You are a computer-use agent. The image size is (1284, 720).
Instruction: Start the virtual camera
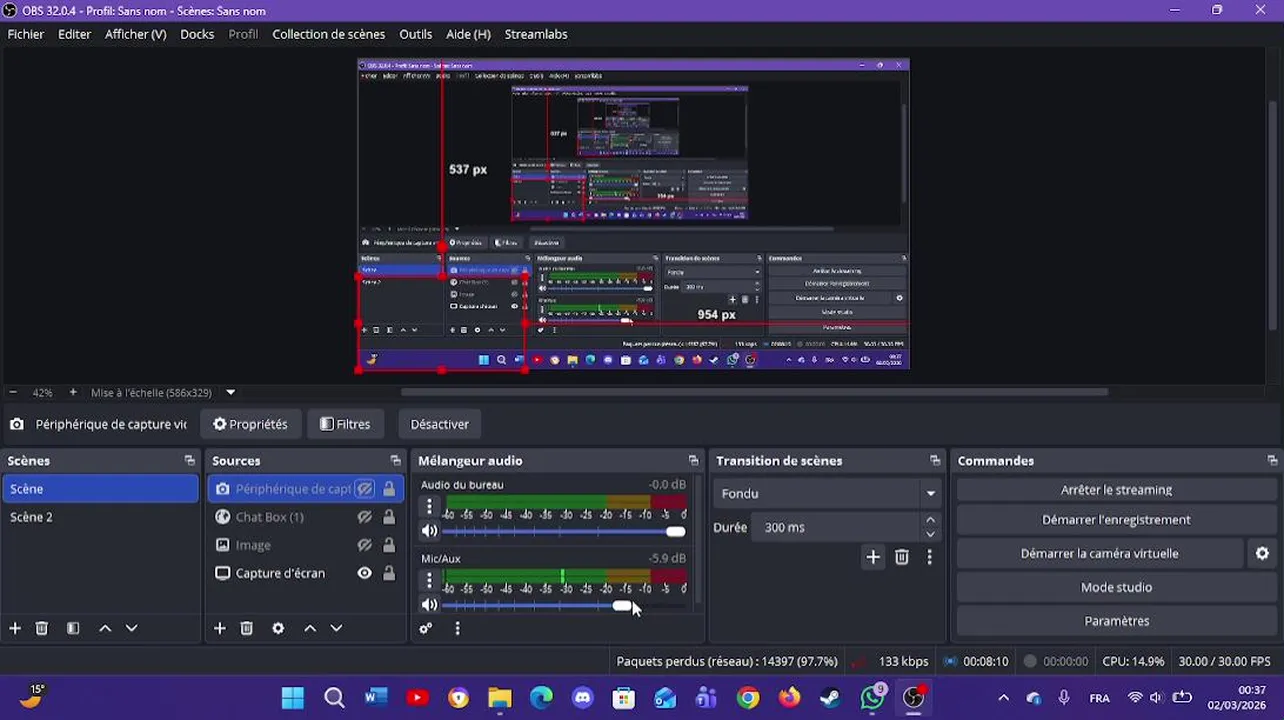pyautogui.click(x=1099, y=553)
